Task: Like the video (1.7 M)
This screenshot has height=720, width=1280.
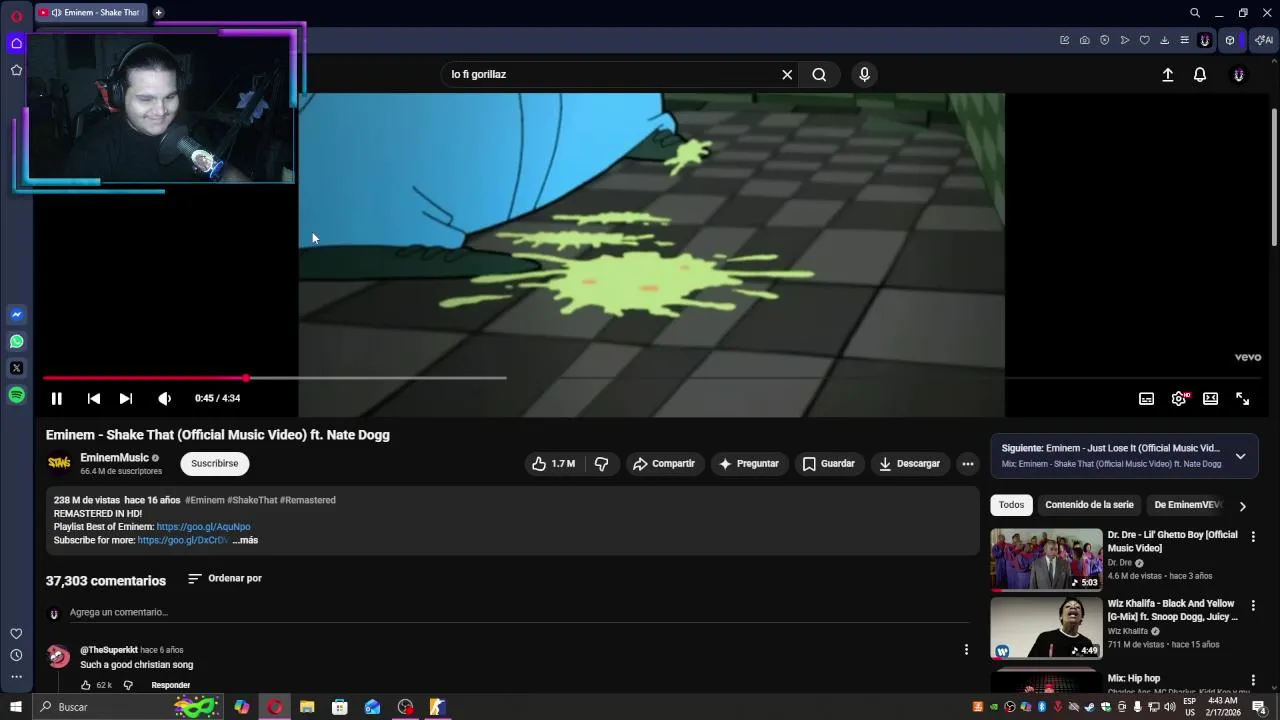Action: (x=553, y=464)
